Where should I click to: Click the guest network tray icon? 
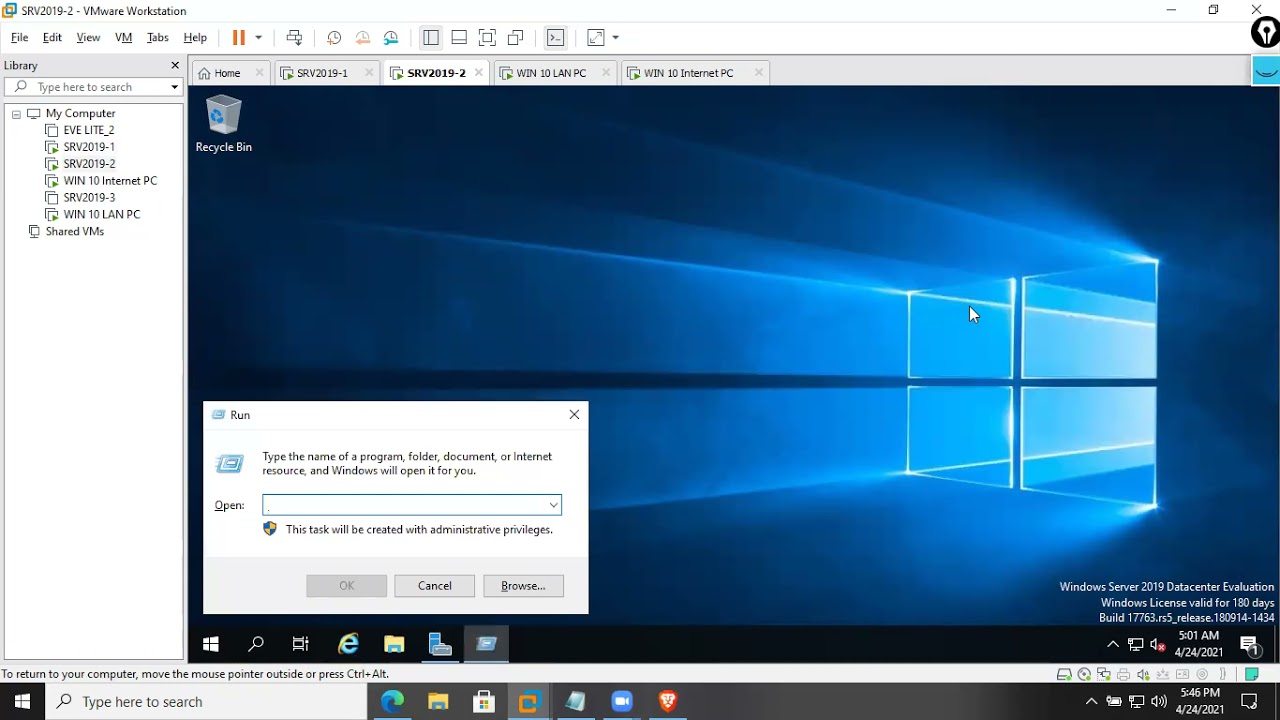tap(1136, 644)
